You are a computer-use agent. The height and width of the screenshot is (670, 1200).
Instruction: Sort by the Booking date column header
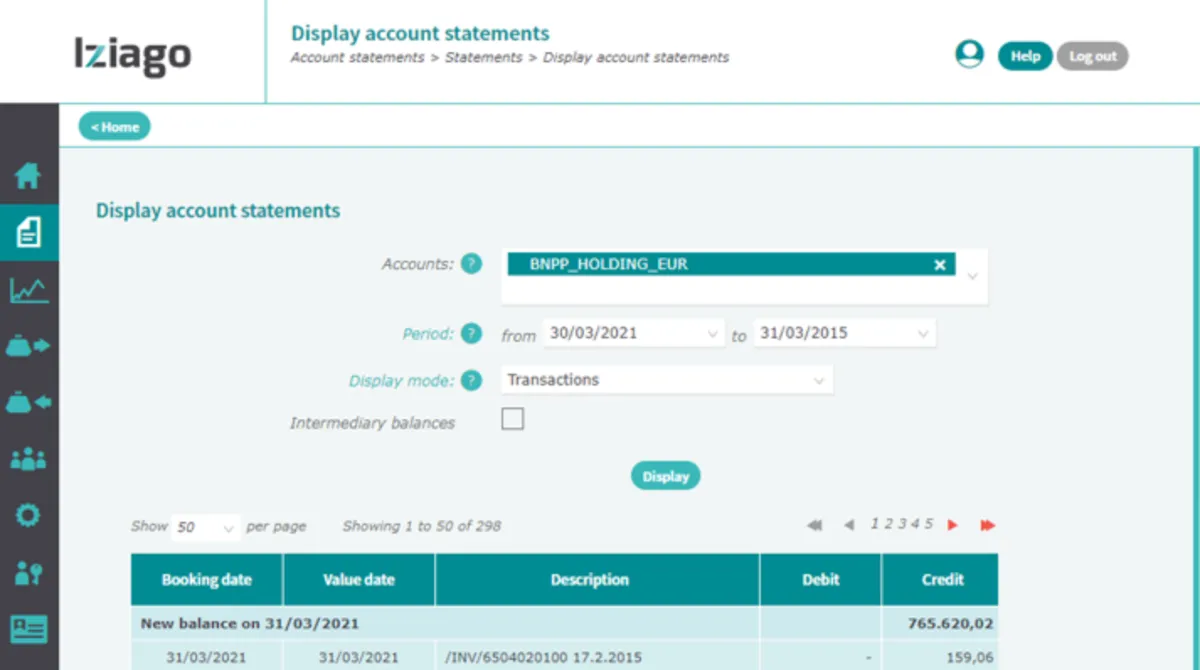point(207,580)
